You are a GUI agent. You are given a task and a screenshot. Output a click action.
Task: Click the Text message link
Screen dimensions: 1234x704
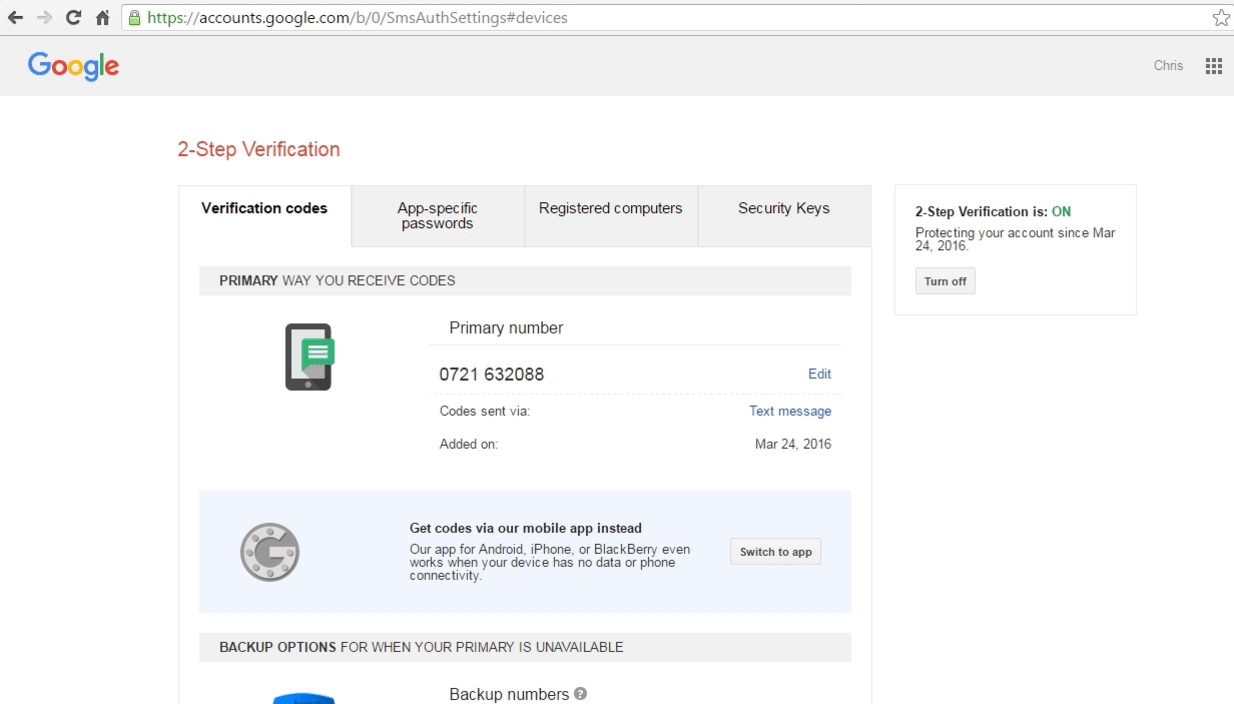pos(790,411)
